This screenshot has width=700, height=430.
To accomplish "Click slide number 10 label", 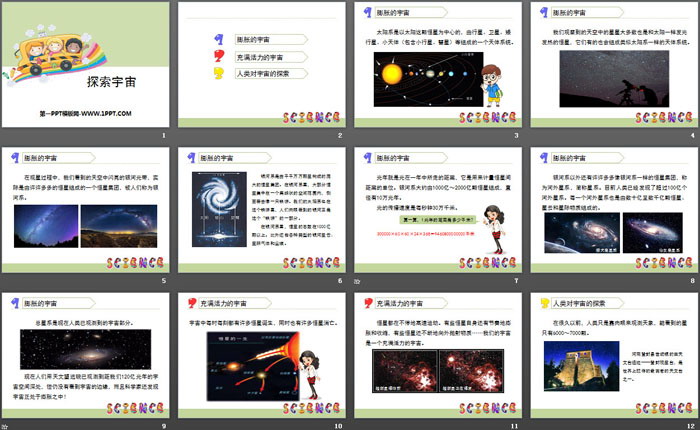I will 338,426.
